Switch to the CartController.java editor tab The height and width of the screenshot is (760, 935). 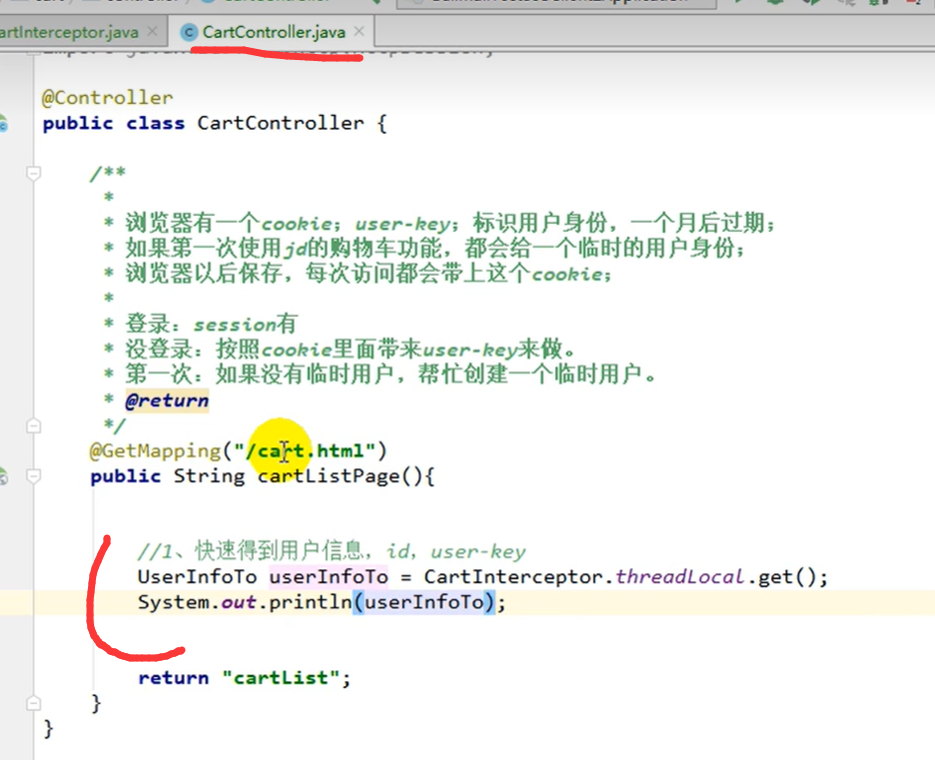274,32
